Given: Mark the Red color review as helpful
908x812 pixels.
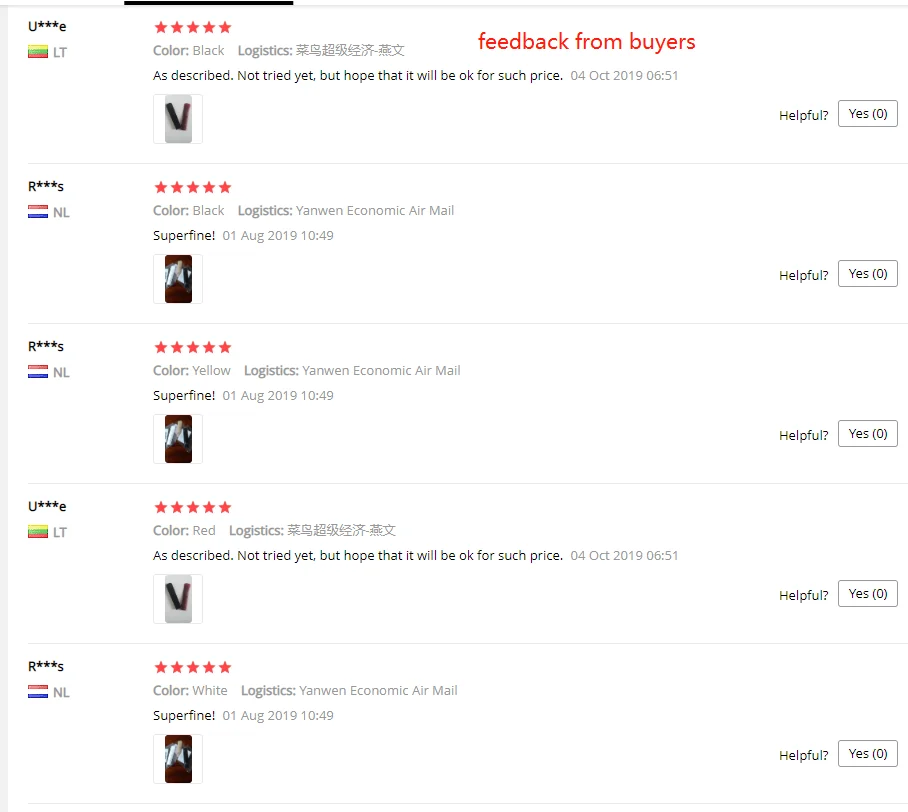Looking at the screenshot, I should pyautogui.click(x=867, y=594).
